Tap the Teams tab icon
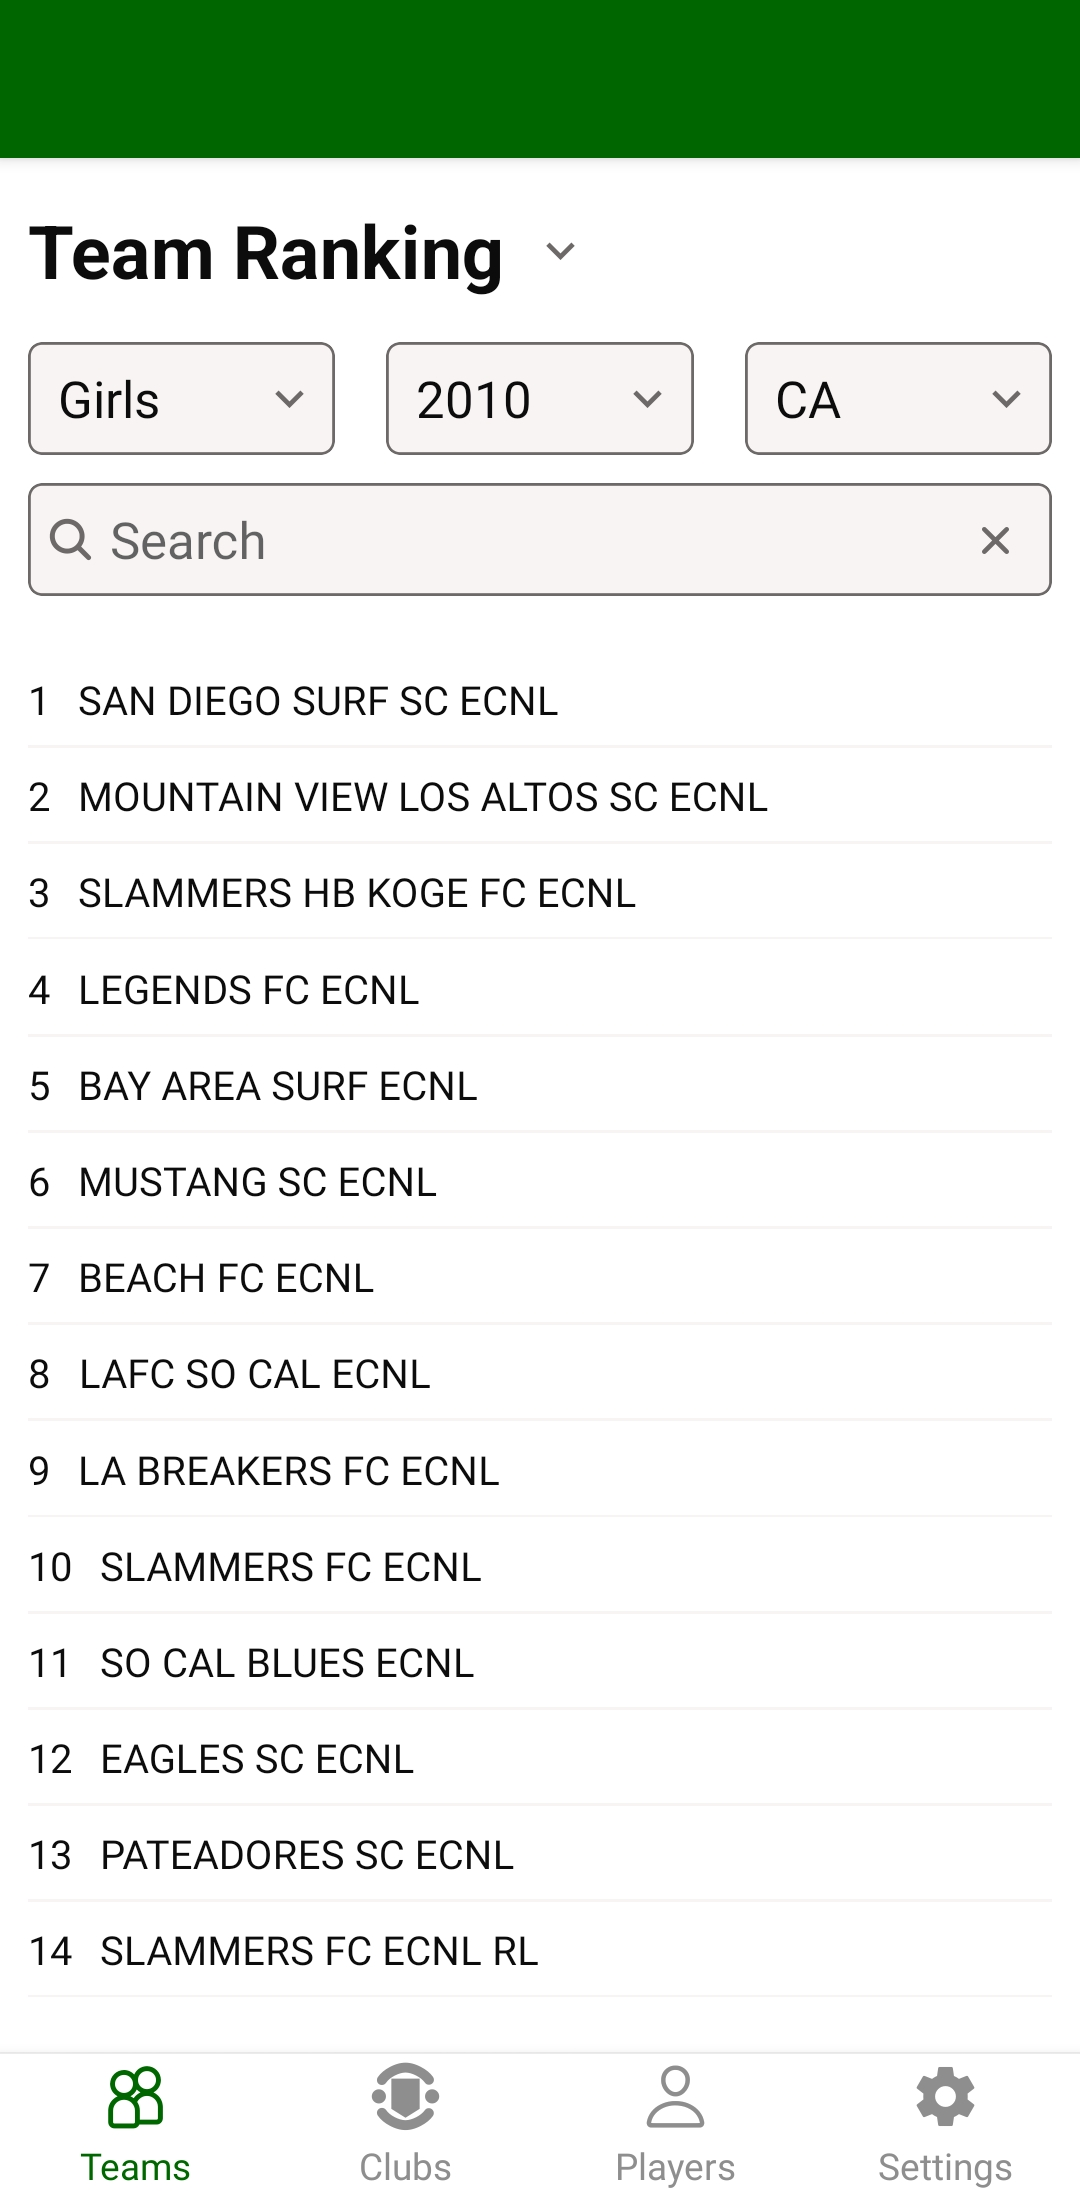 tap(135, 2096)
